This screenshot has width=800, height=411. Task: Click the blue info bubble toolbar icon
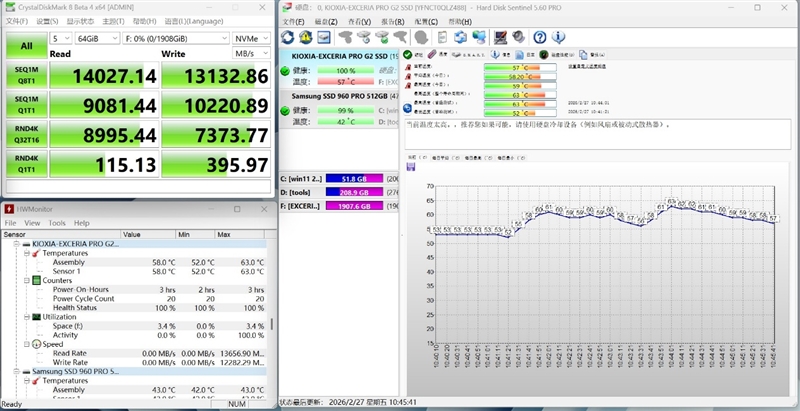point(558,37)
